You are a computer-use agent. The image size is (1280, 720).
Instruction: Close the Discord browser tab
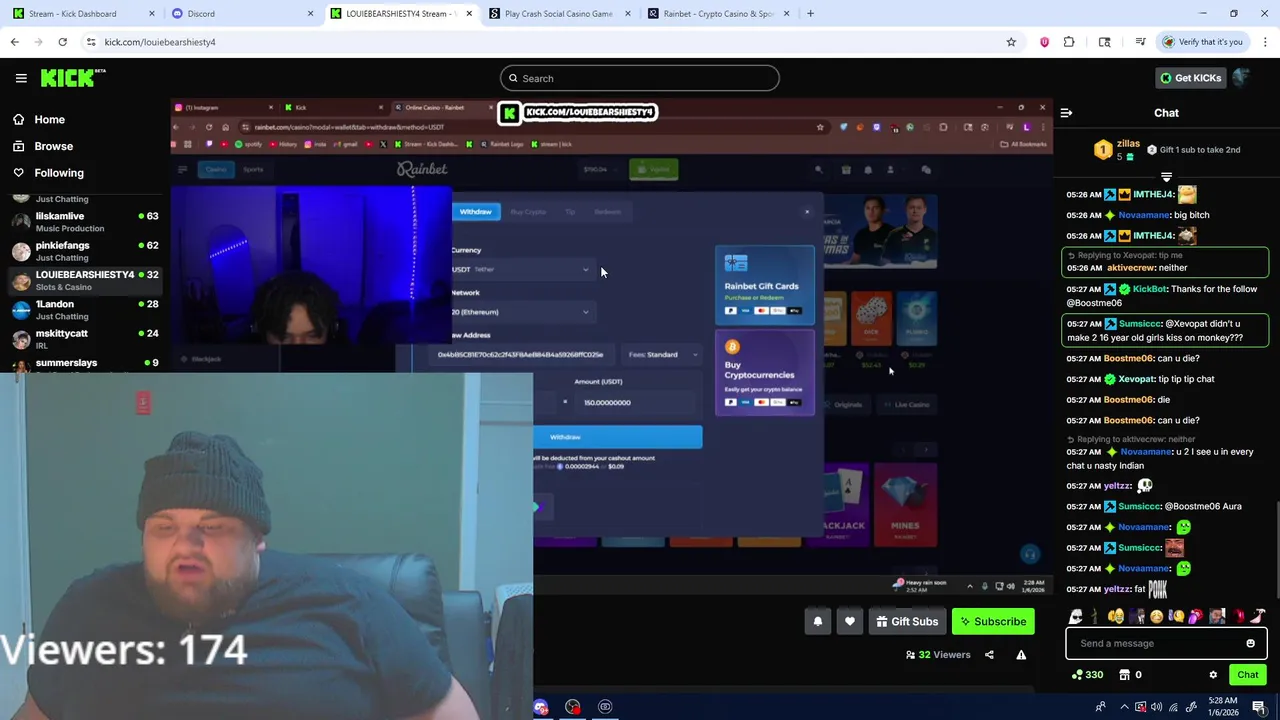click(x=310, y=14)
